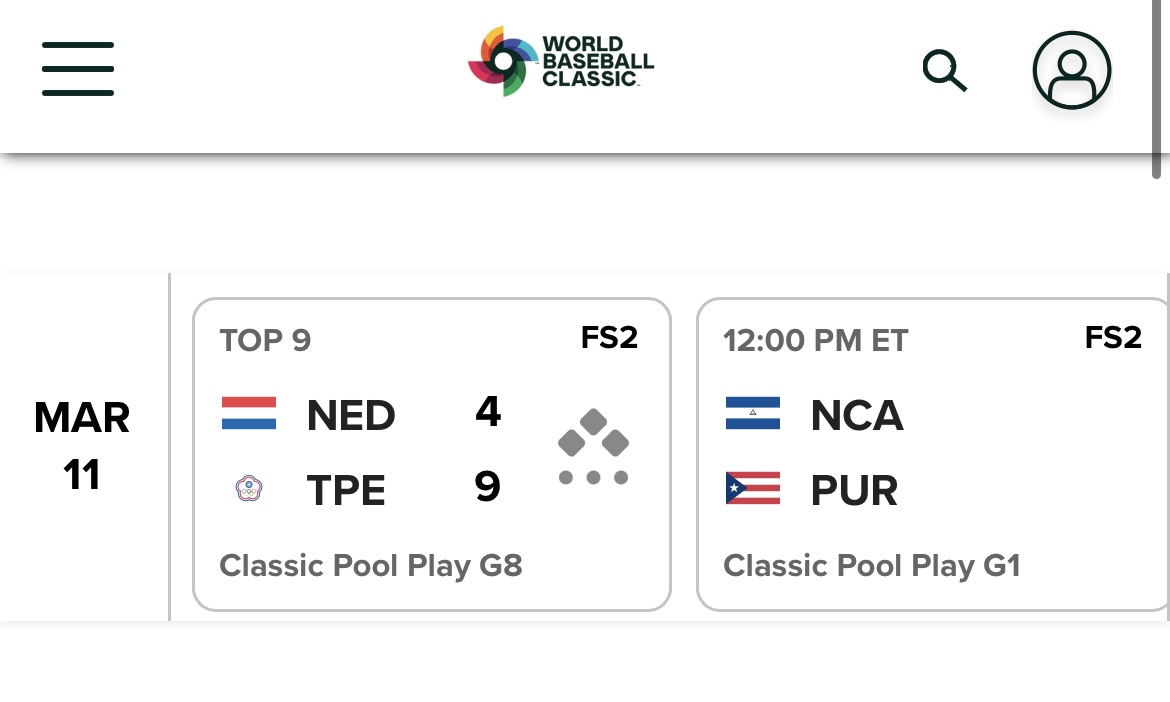Click the TOP 9 inning status
This screenshot has height=702, width=1170.
coord(265,340)
